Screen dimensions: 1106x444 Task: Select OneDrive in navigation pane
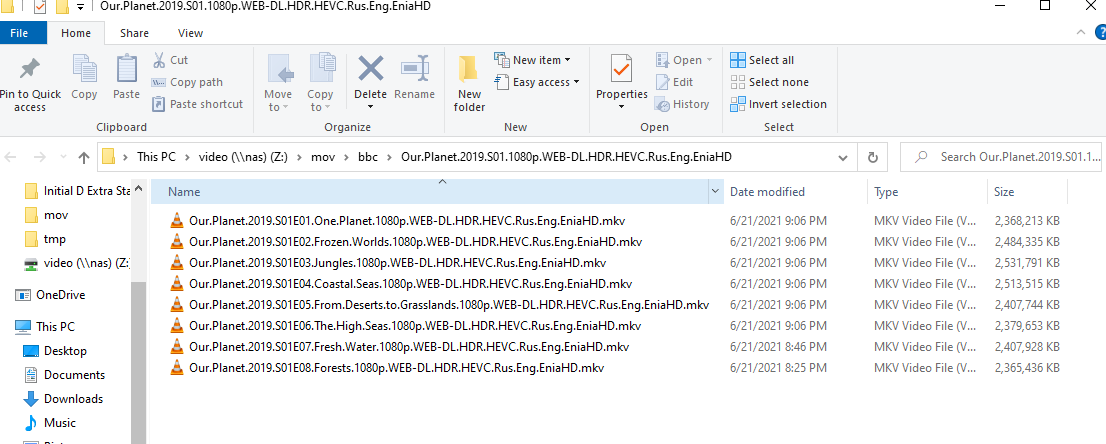[49, 295]
